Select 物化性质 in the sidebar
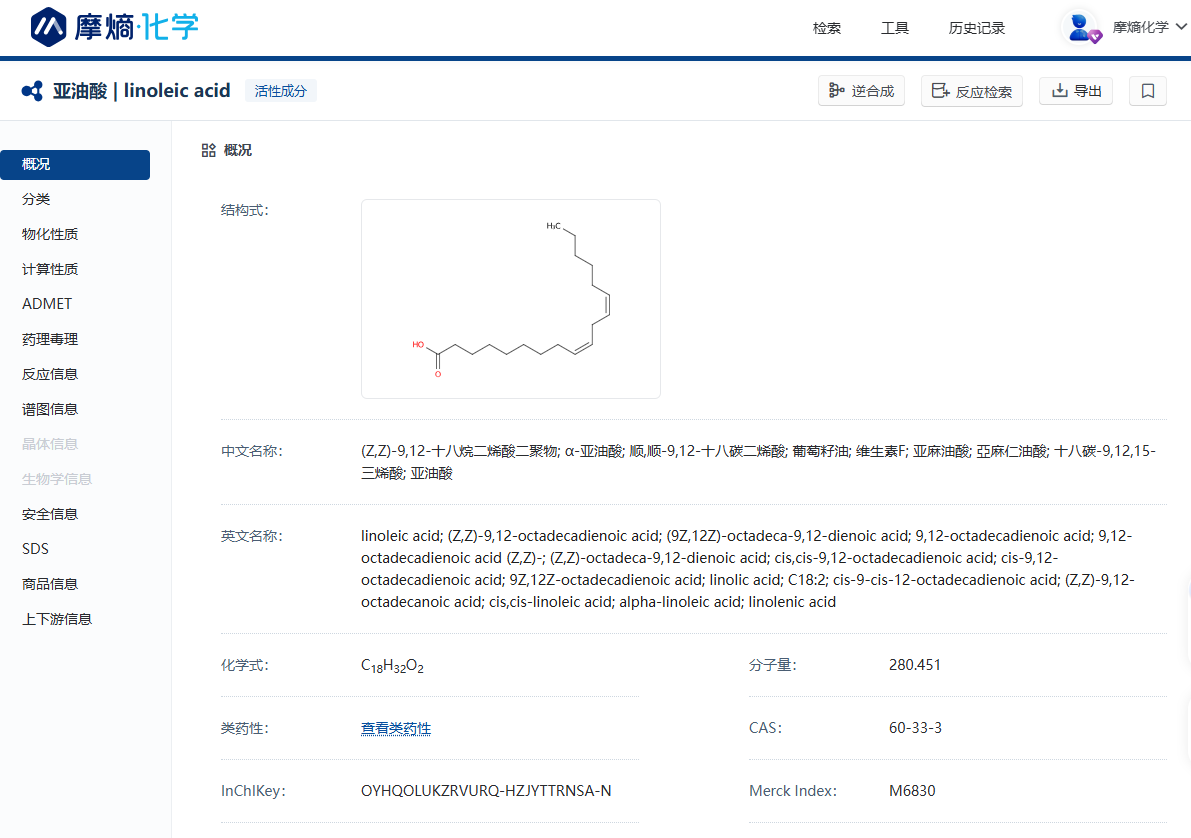Screen dimensions: 1191x838 tap(50, 234)
